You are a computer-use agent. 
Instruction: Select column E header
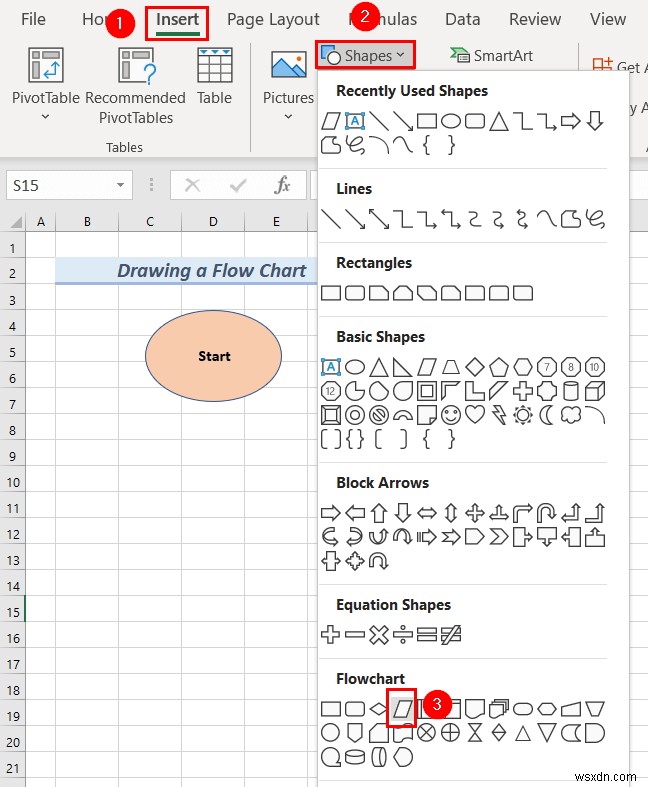coord(276,222)
